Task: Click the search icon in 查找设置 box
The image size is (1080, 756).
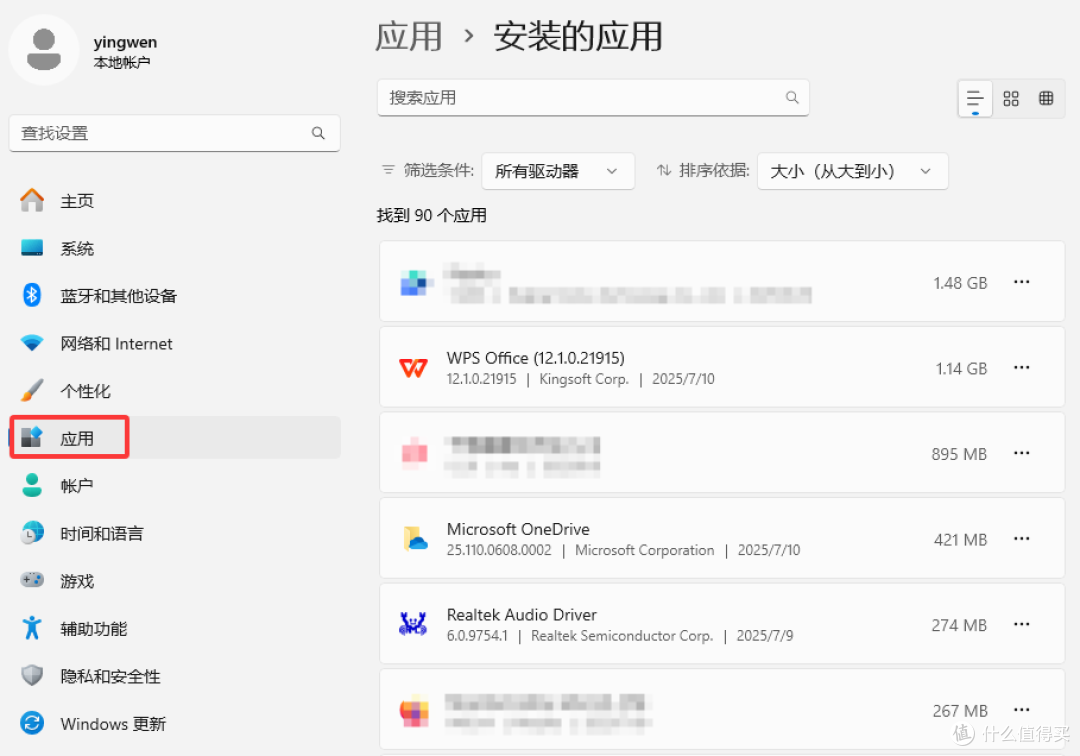Action: click(x=318, y=133)
